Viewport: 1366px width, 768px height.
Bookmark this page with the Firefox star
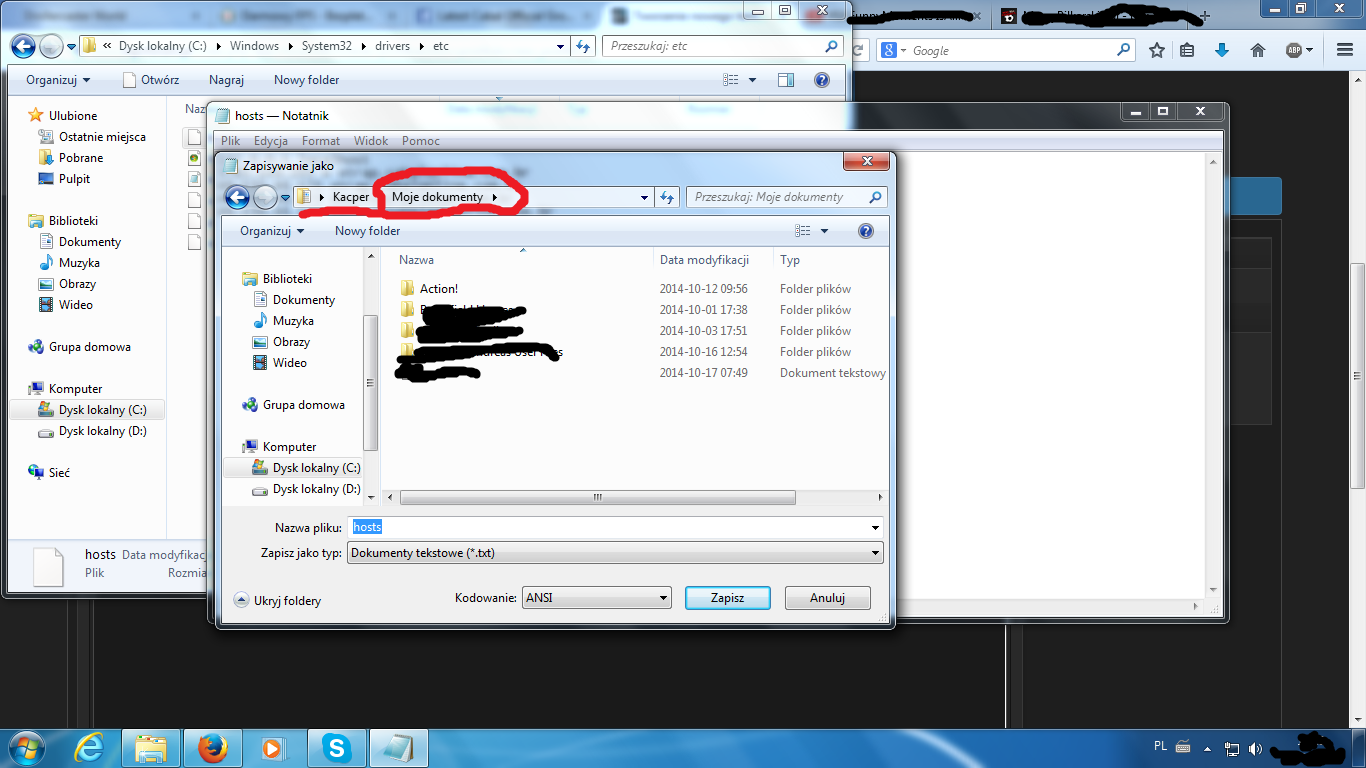pyautogui.click(x=1157, y=50)
